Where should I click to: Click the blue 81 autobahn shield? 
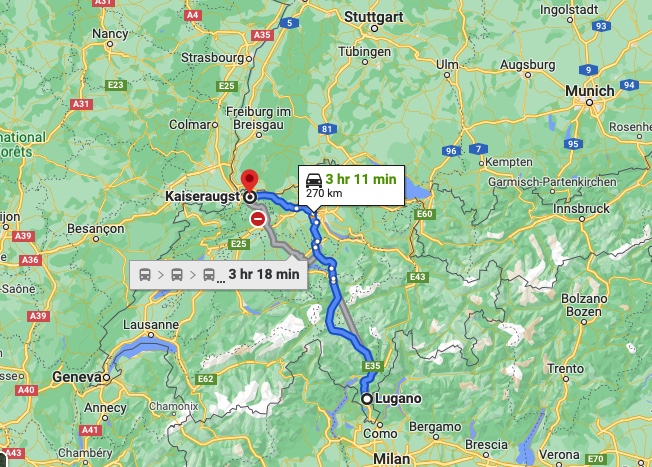(327, 129)
